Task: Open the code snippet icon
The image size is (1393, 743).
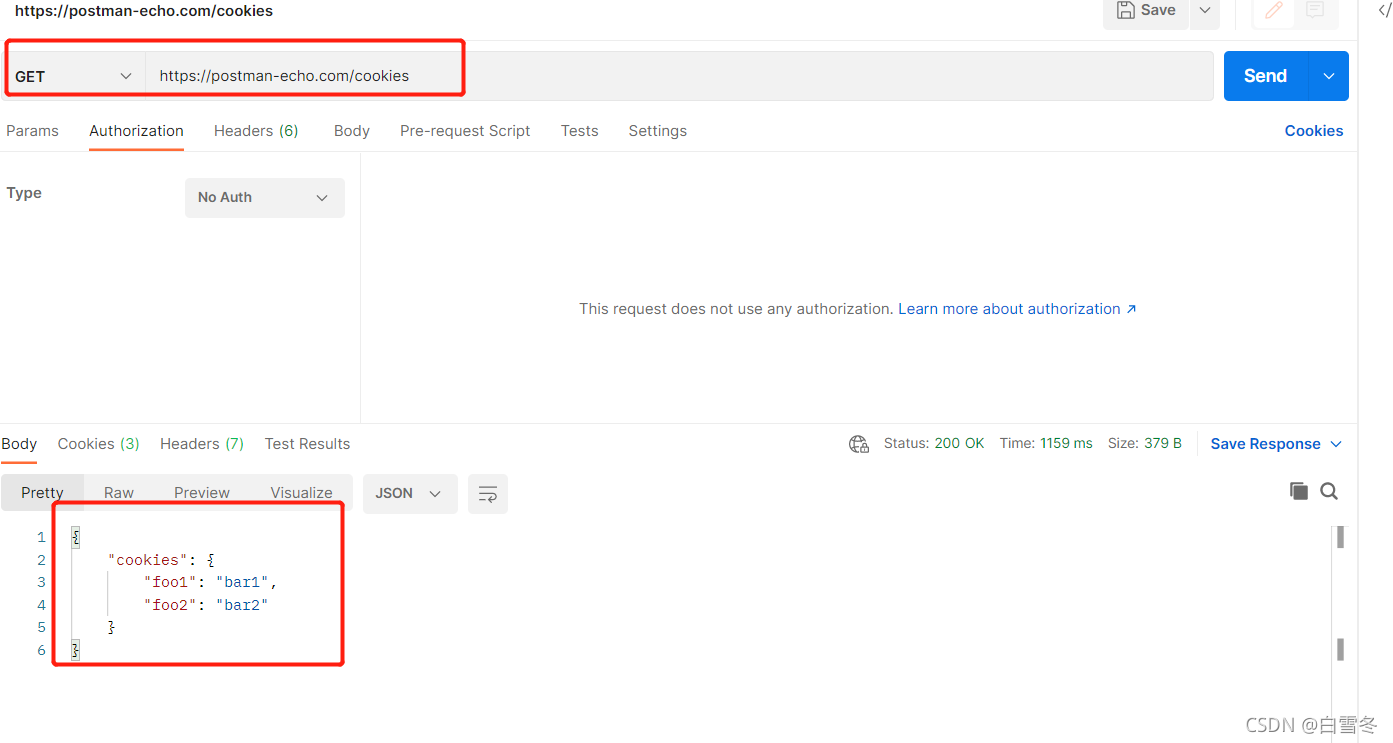Action: [1384, 10]
